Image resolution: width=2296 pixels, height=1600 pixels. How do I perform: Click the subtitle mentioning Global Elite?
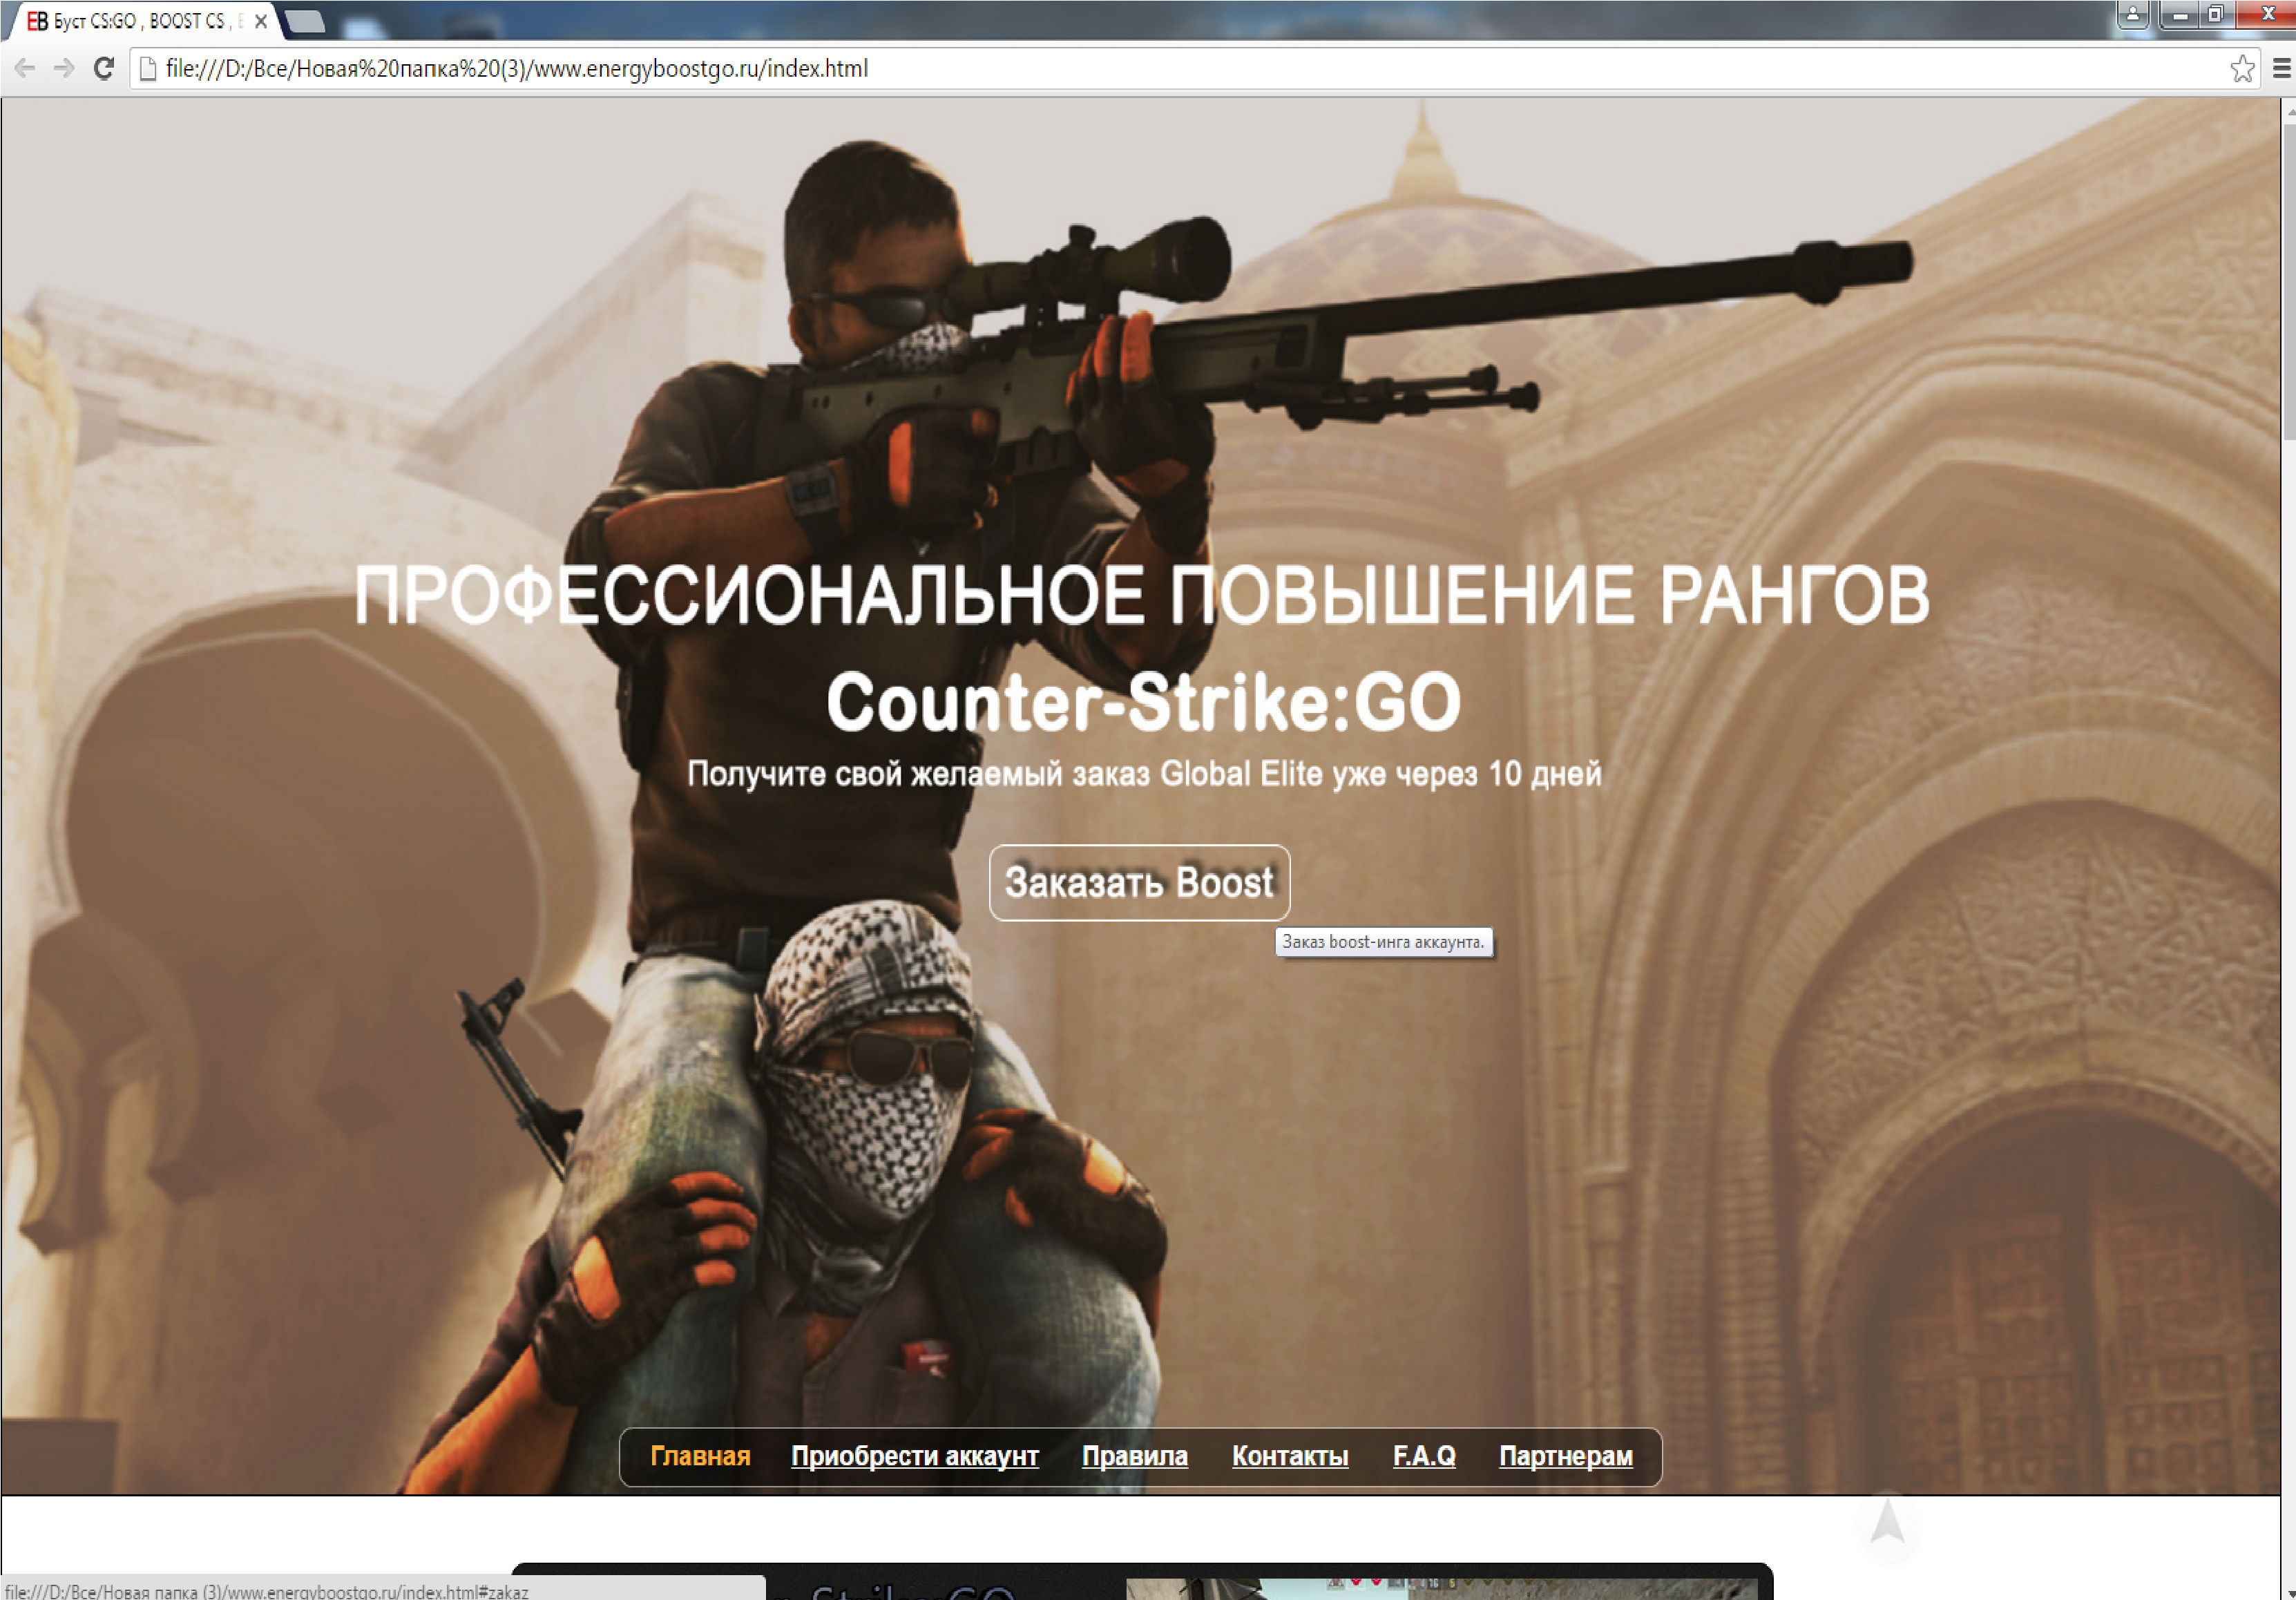point(1144,774)
